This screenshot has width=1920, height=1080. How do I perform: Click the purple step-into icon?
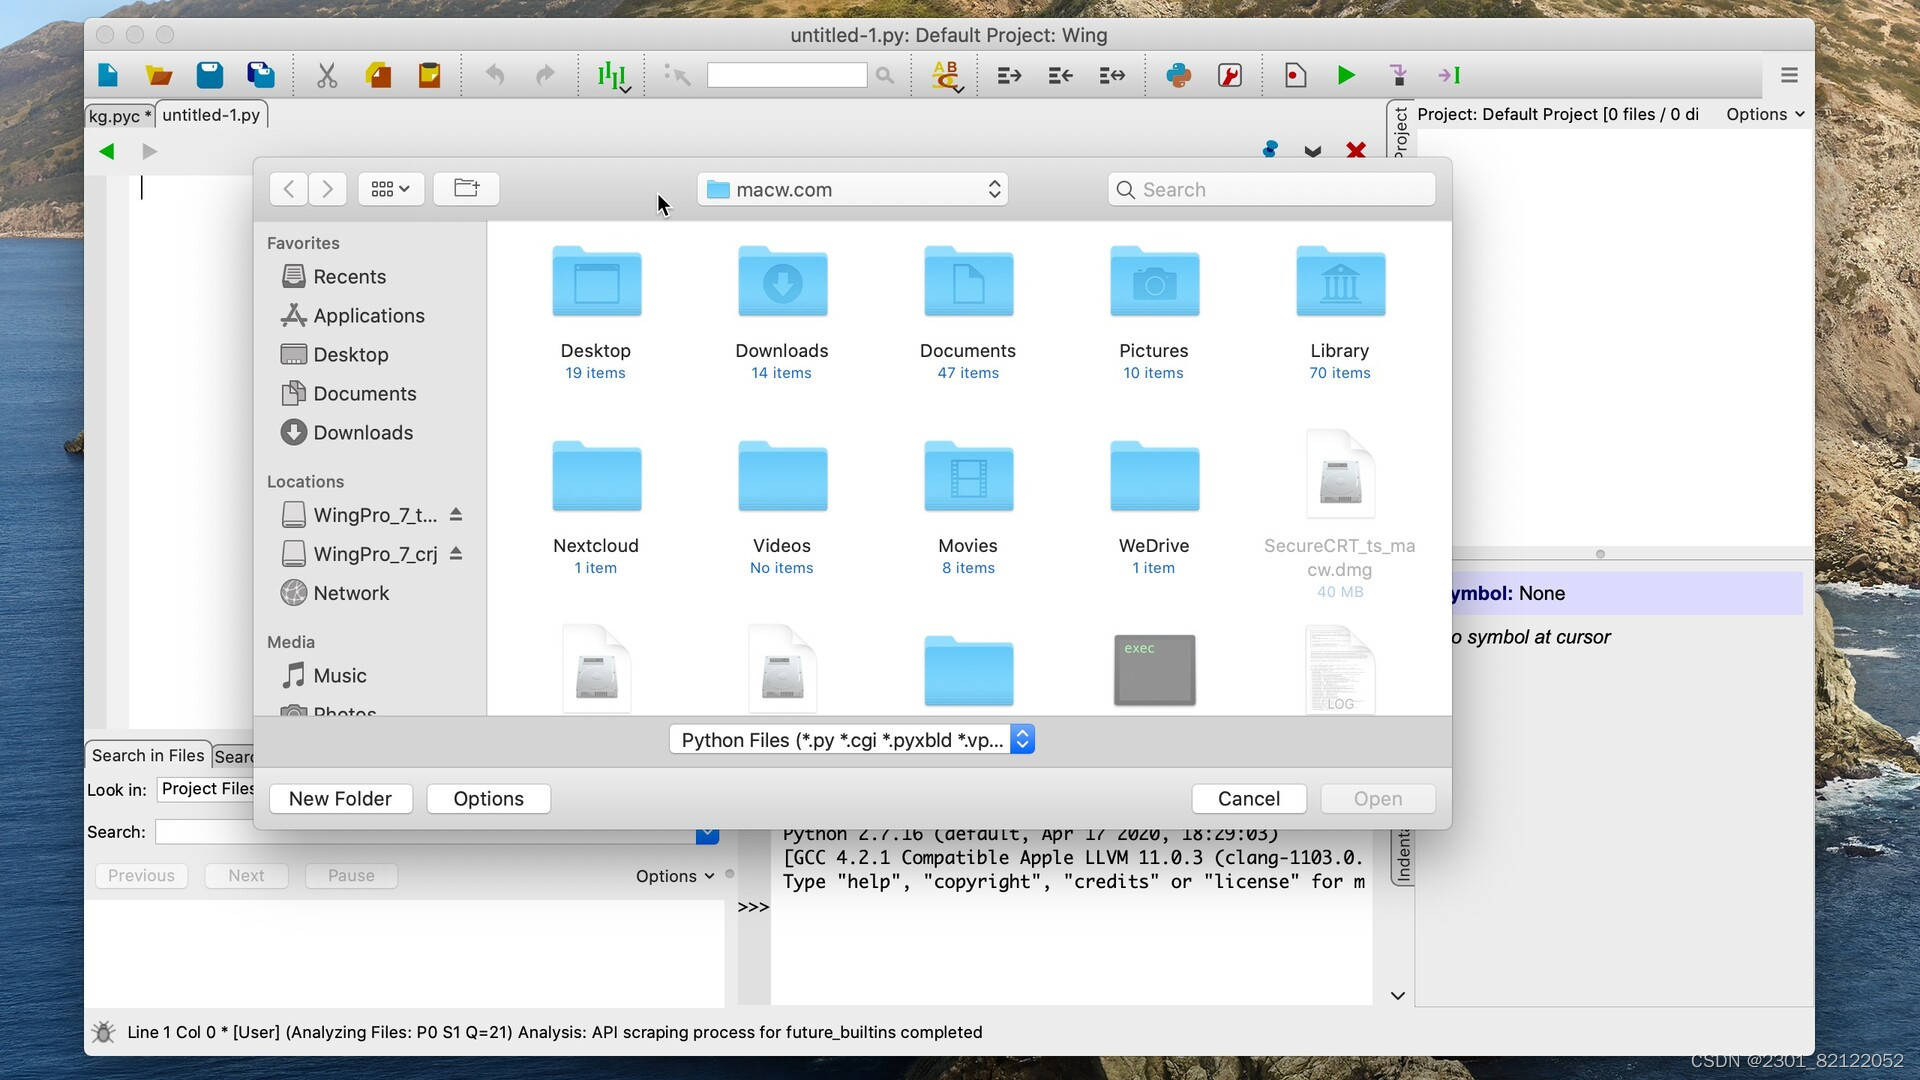[x=1398, y=75]
